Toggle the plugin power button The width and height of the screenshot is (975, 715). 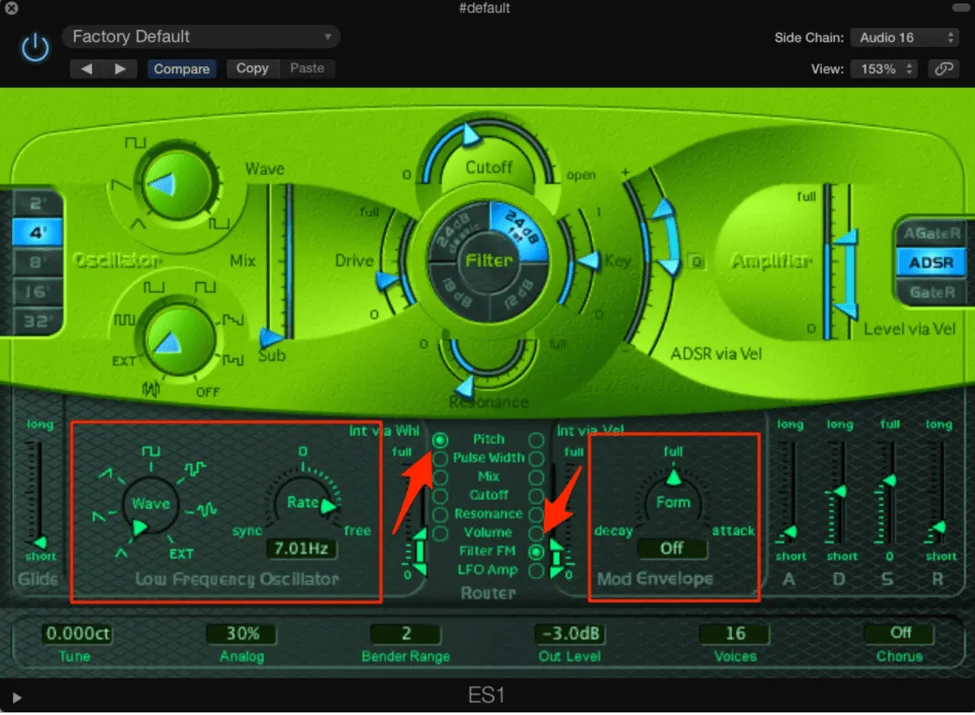pos(35,48)
